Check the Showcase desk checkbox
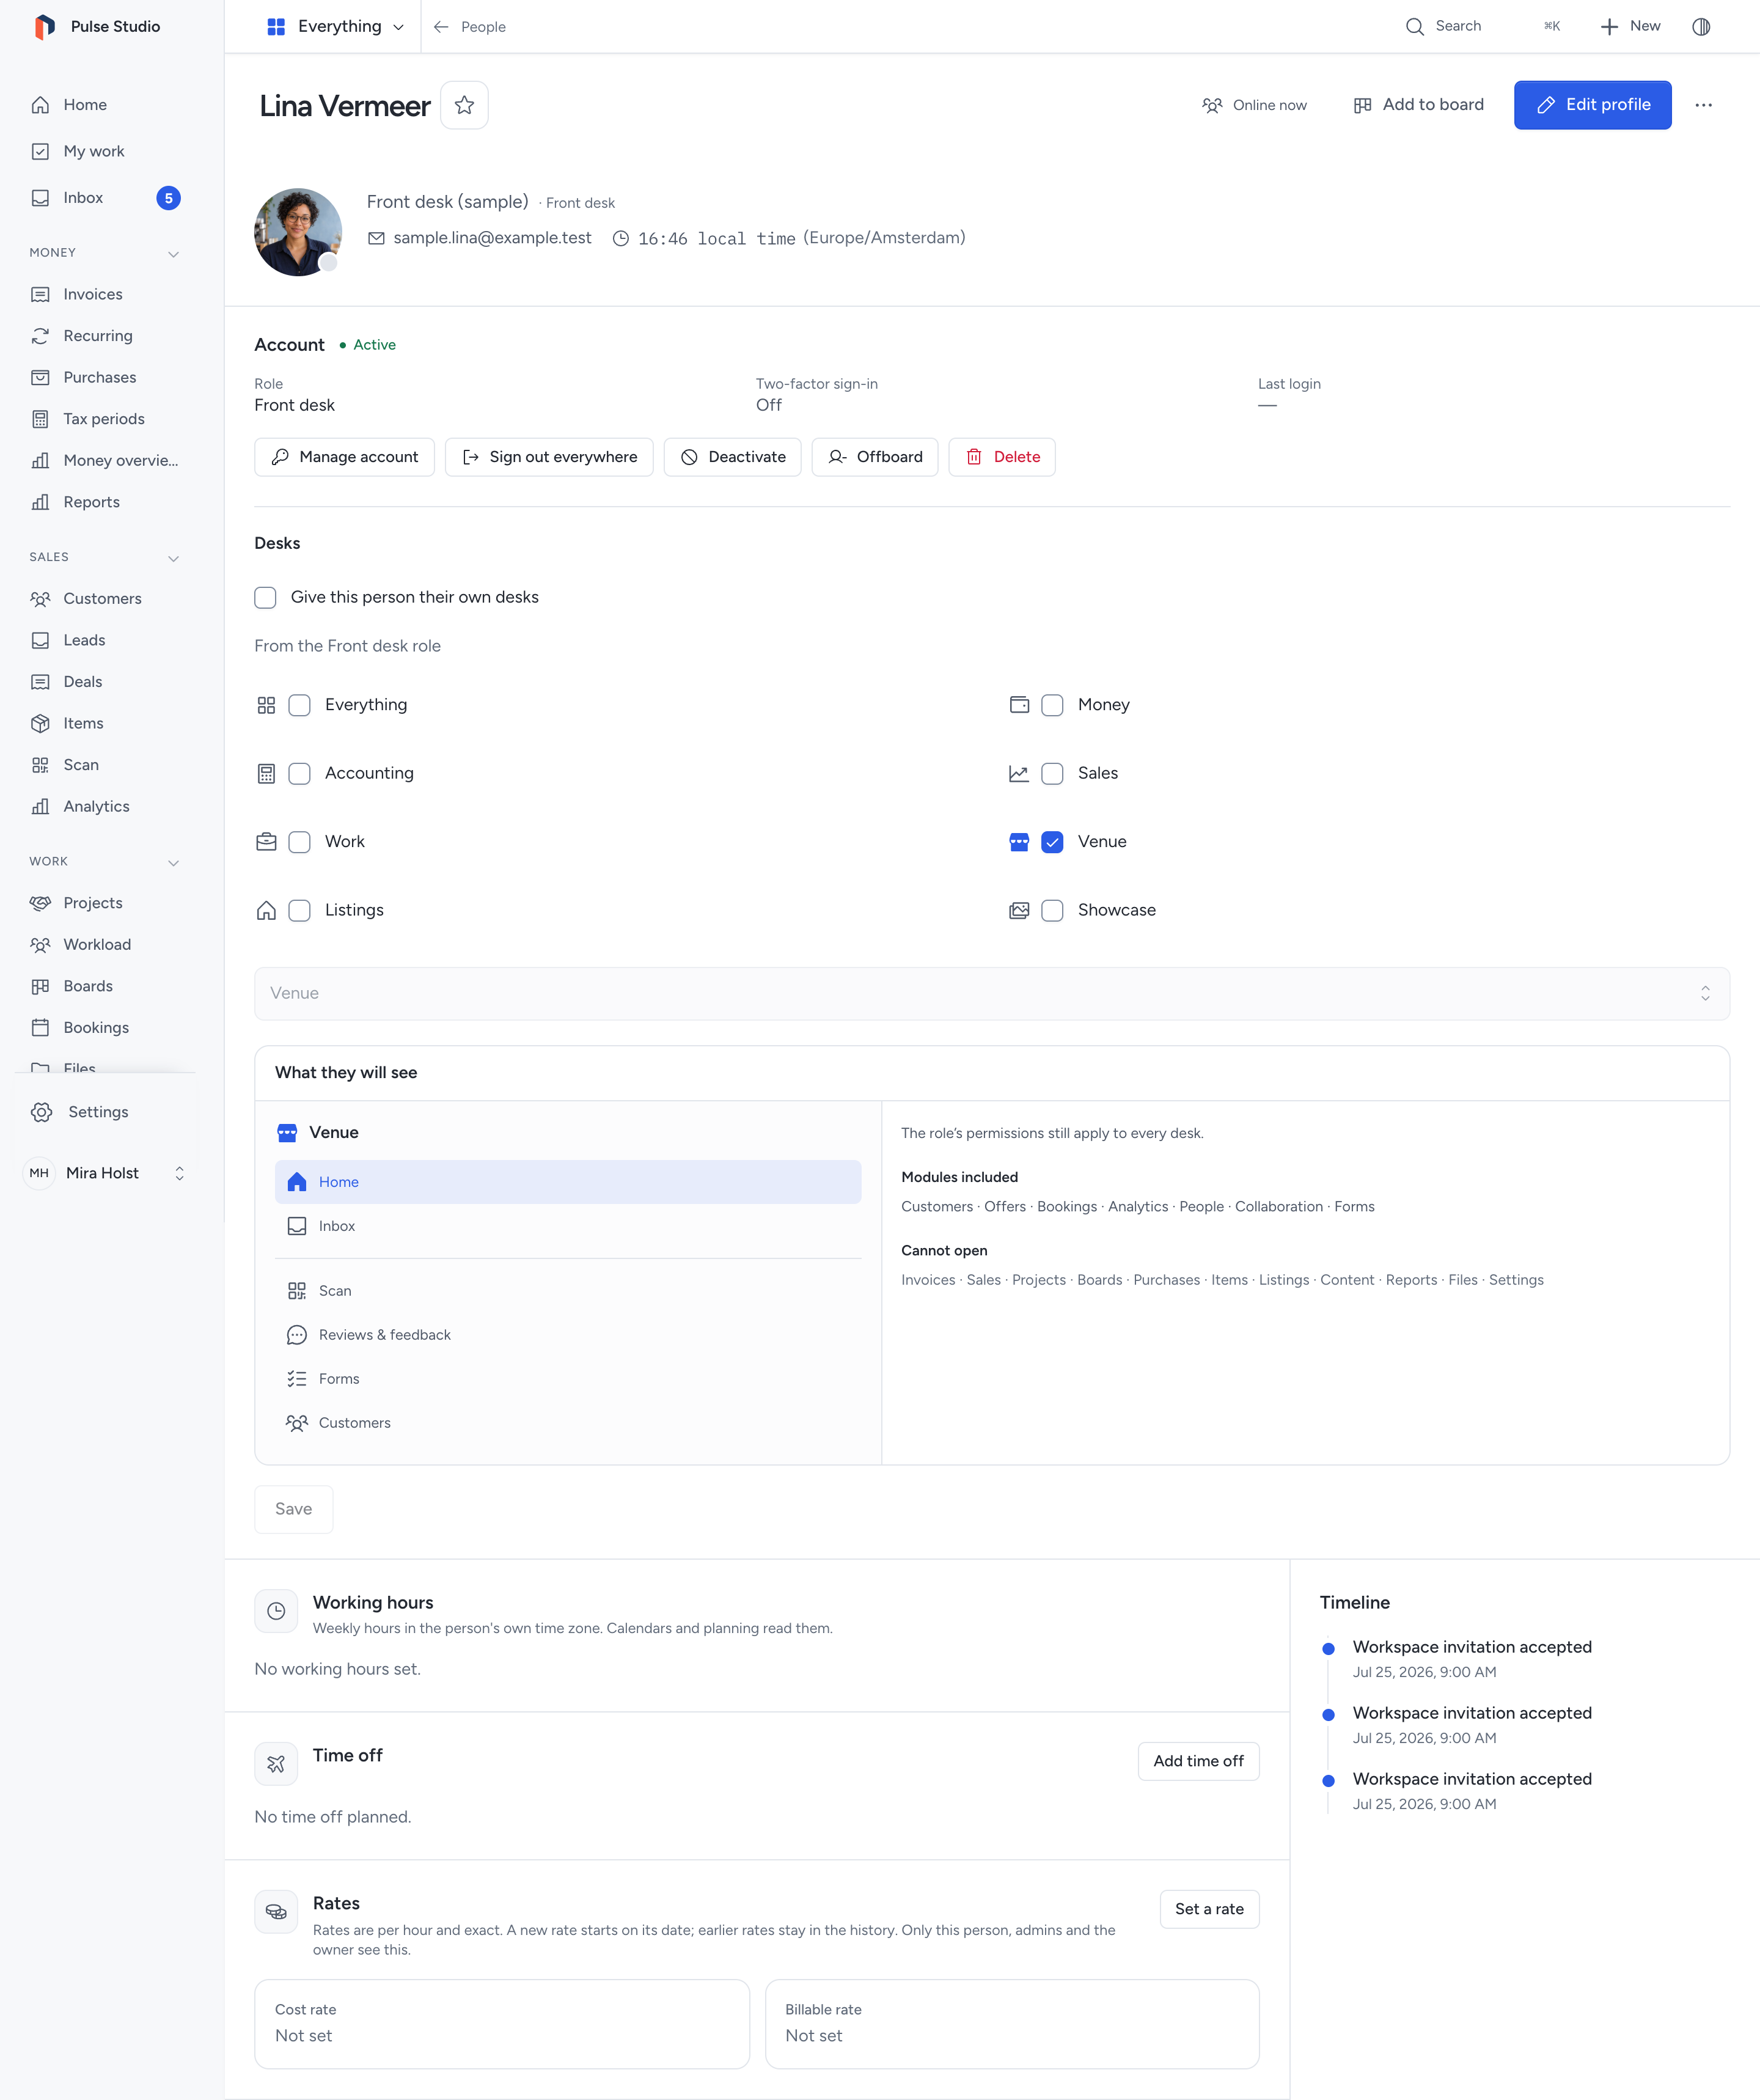The width and height of the screenshot is (1760, 2100). 1052,910
